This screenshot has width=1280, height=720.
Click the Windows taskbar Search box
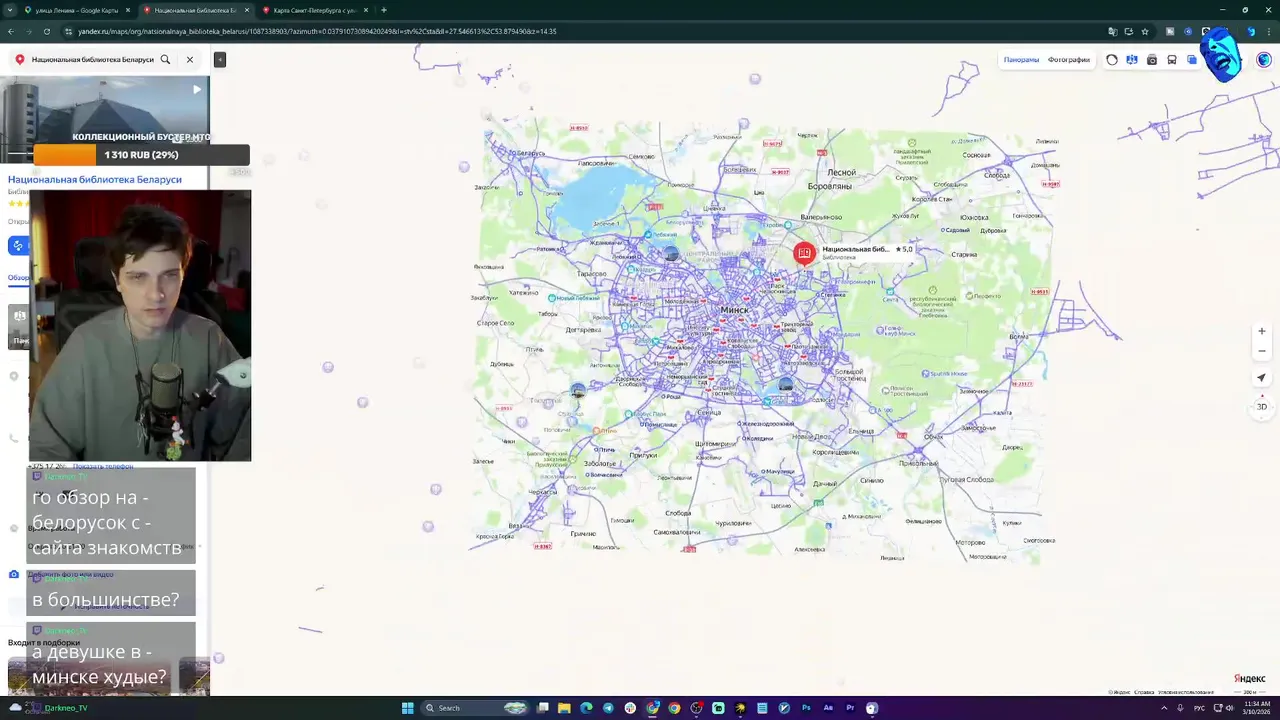(x=475, y=708)
